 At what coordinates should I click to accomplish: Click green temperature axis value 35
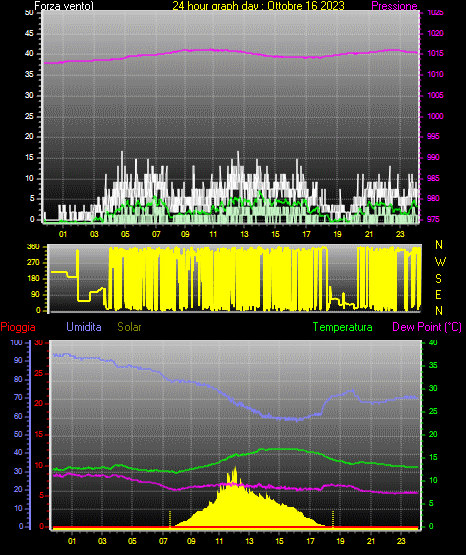click(x=433, y=365)
